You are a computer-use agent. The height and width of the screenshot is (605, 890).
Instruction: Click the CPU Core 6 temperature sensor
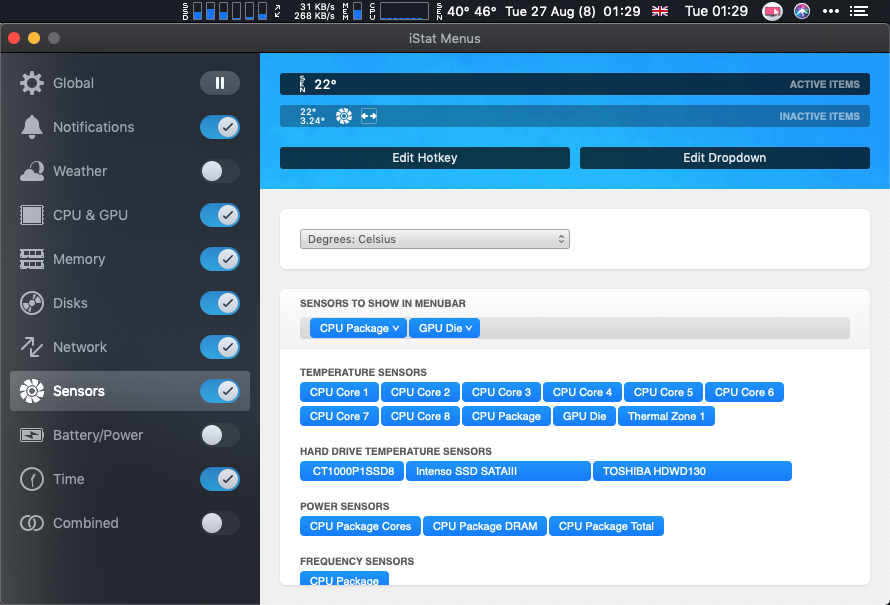(x=744, y=392)
